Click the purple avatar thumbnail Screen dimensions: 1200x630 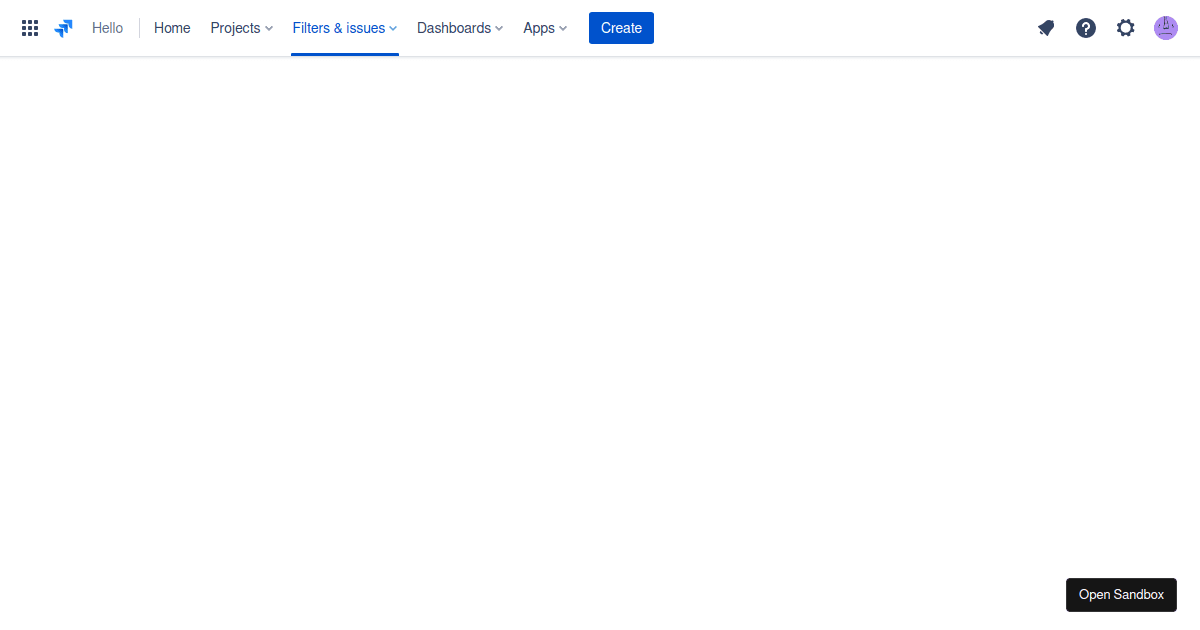pyautogui.click(x=1166, y=28)
